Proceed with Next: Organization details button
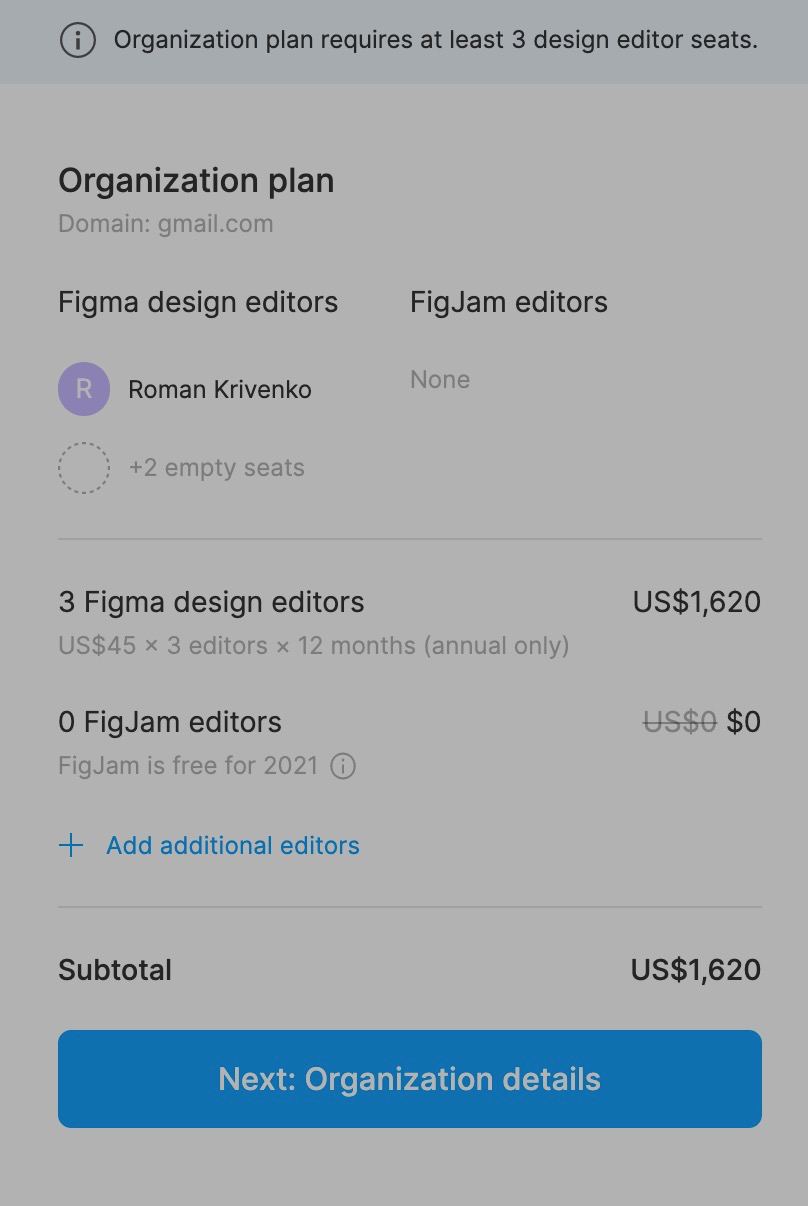The width and height of the screenshot is (808, 1206). pyautogui.click(x=410, y=1079)
